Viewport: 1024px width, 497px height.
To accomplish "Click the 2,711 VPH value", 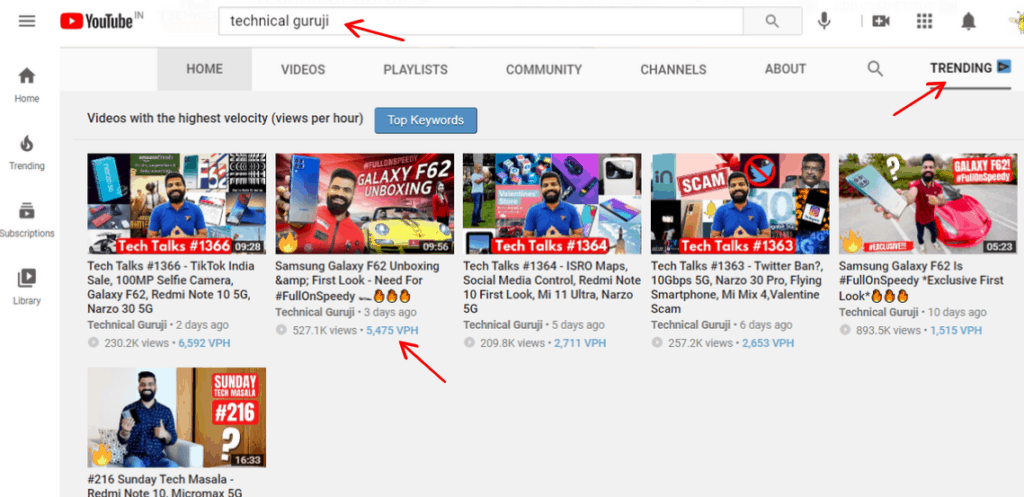I will tap(580, 343).
